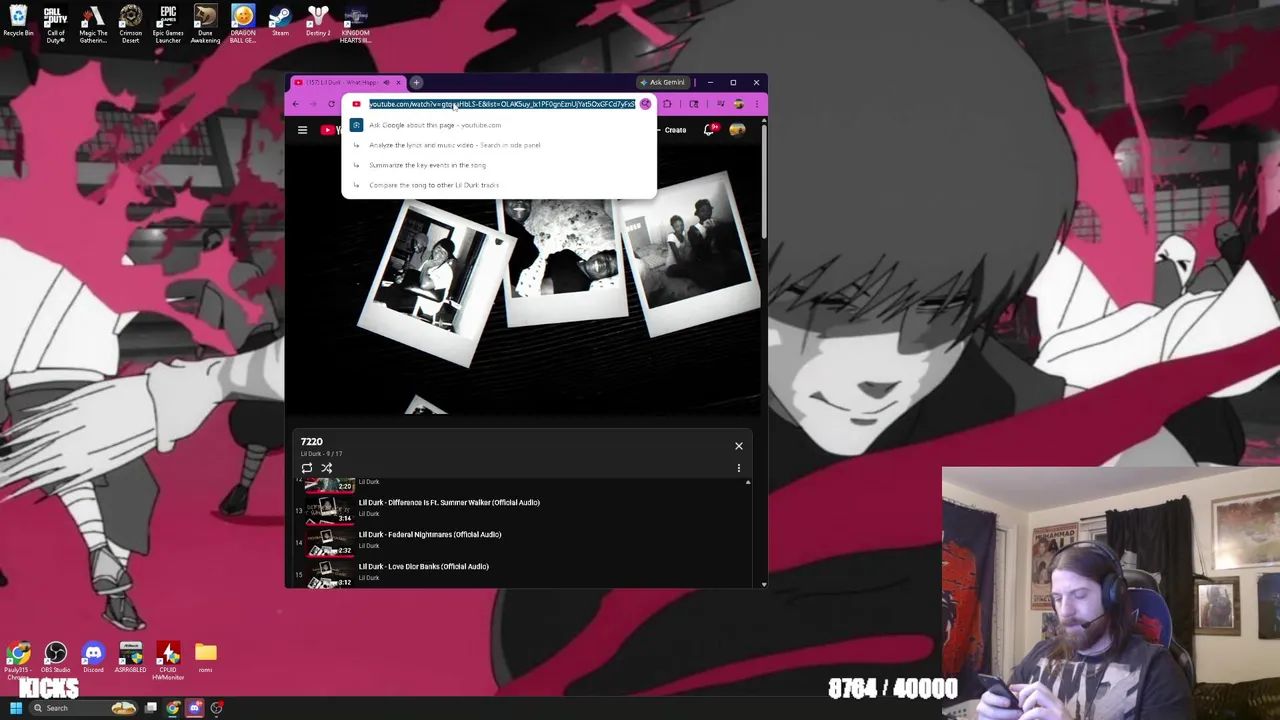The image size is (1280, 720).
Task: Open OBS Studio desktop shortcut
Action: click(x=55, y=658)
